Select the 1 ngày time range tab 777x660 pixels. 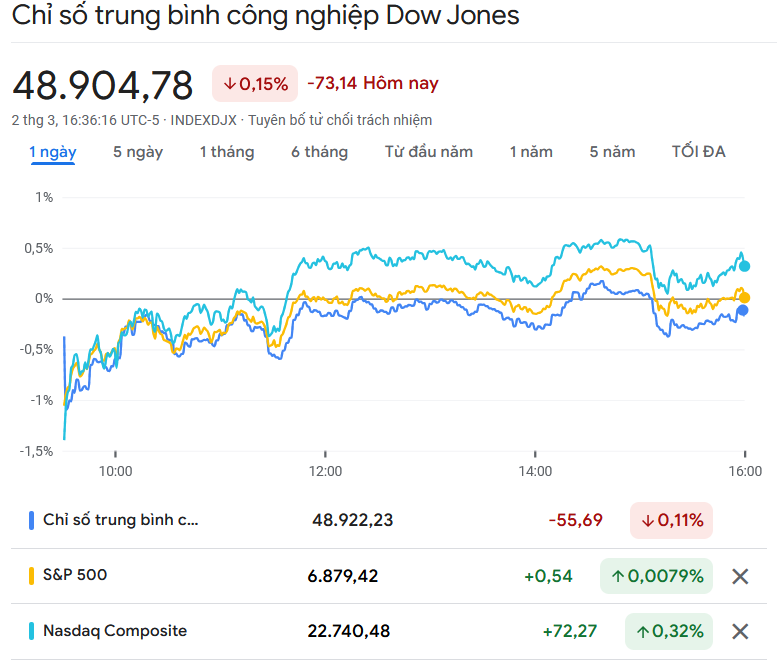tap(53, 152)
